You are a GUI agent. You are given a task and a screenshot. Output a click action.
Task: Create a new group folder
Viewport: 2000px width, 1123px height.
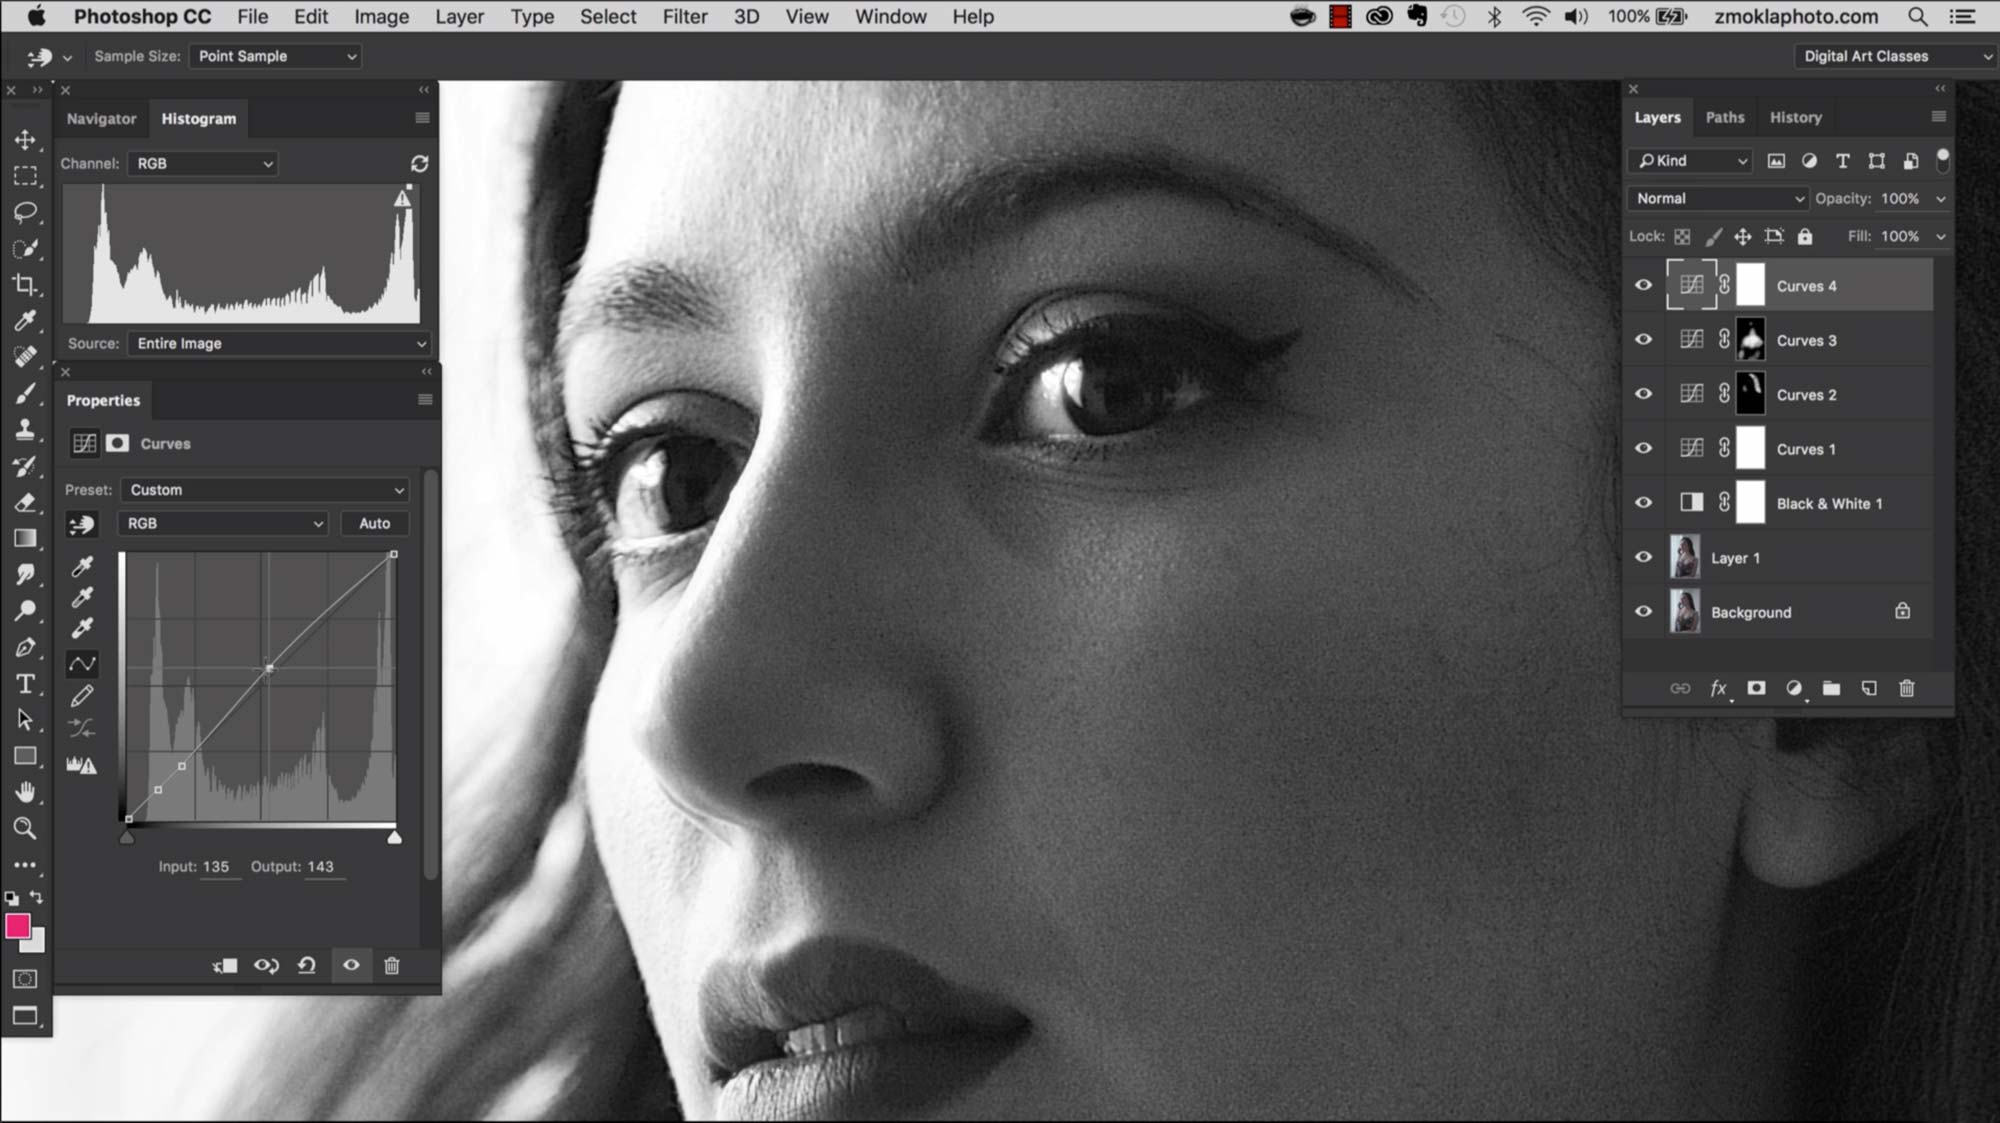pos(1831,688)
